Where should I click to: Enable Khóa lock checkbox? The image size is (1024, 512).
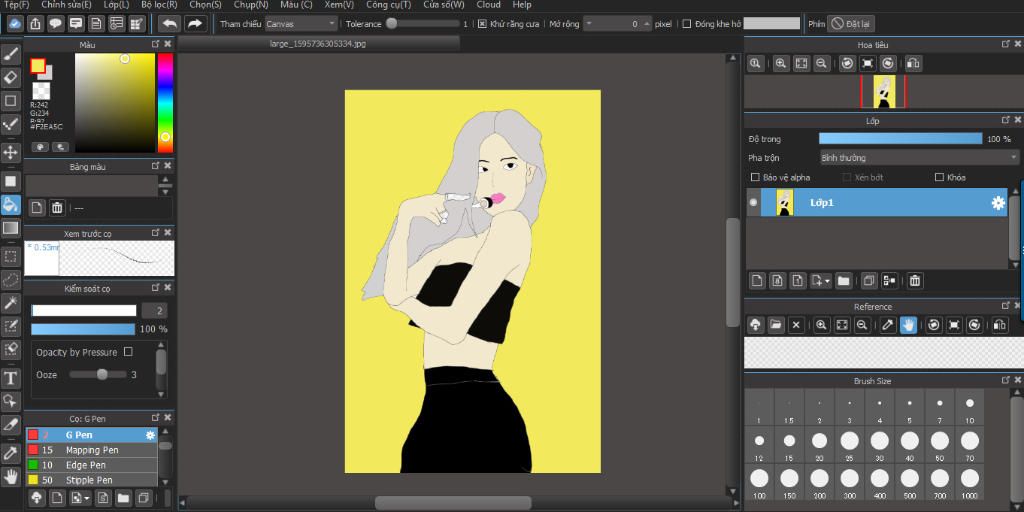point(939,177)
